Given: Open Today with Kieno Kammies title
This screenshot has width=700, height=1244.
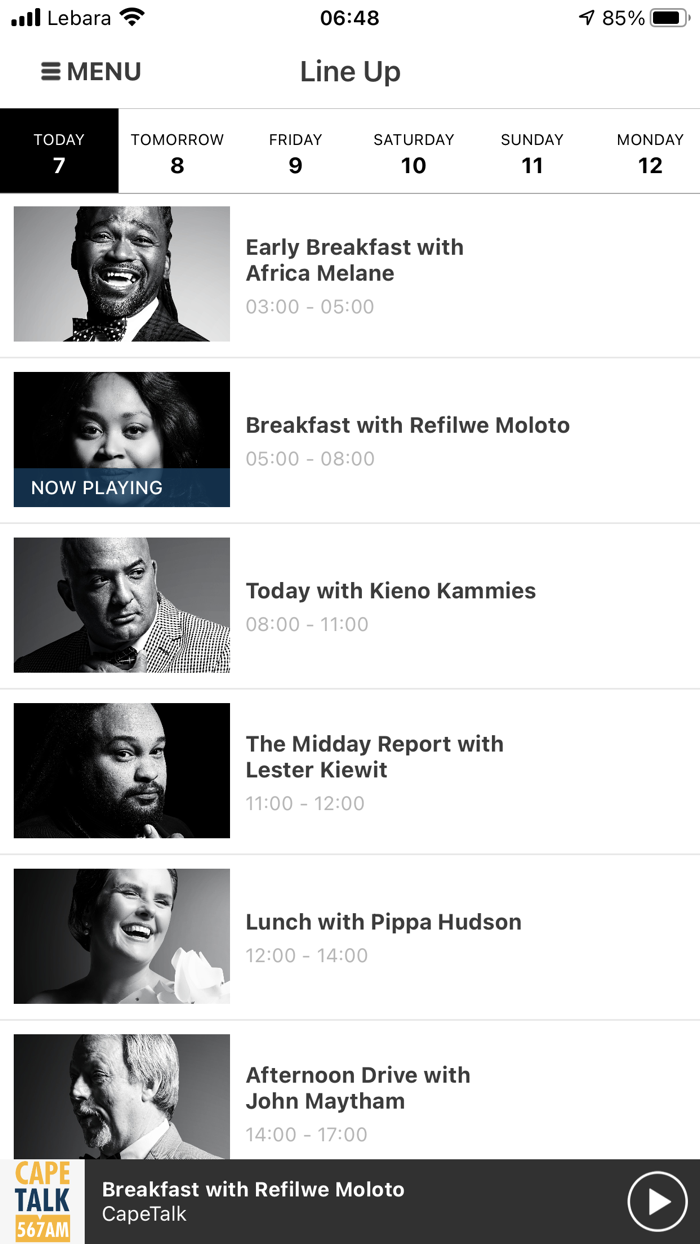Looking at the screenshot, I should [x=390, y=591].
